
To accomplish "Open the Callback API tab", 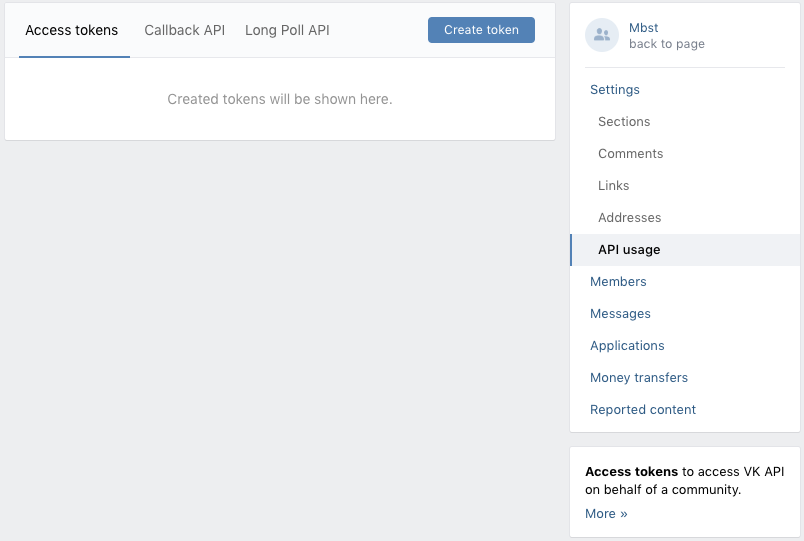I will click(x=185, y=30).
